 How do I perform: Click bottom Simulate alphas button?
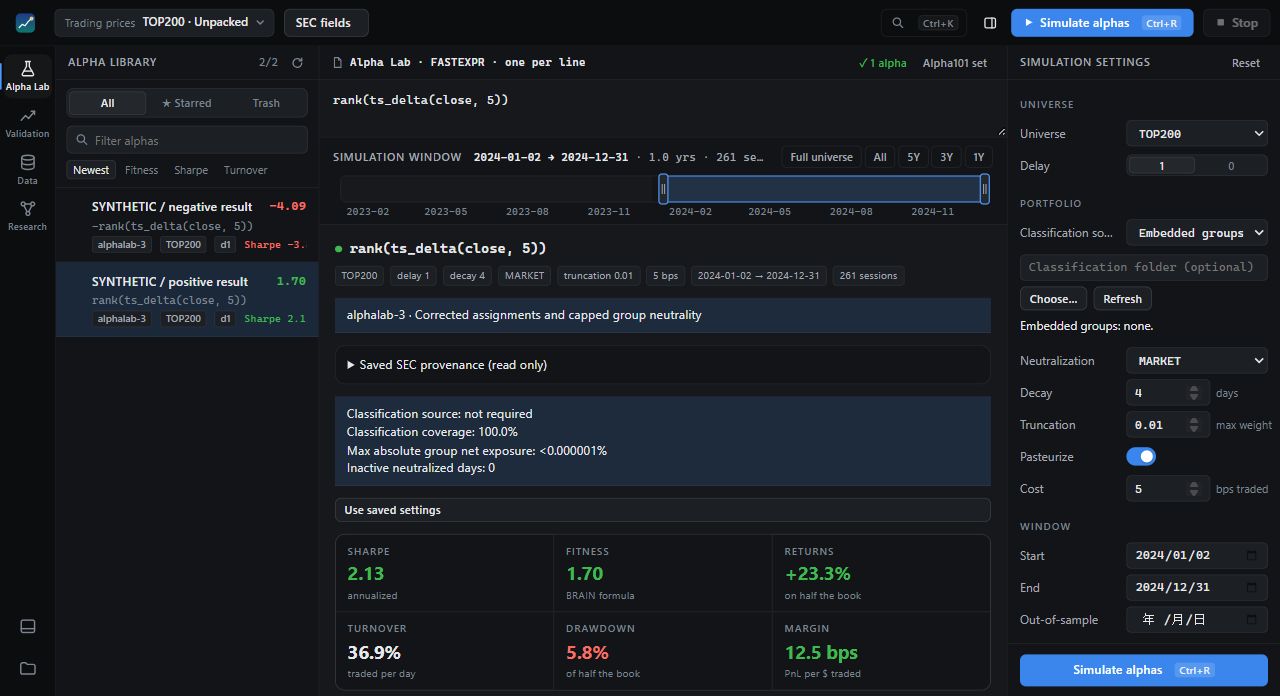(1144, 670)
